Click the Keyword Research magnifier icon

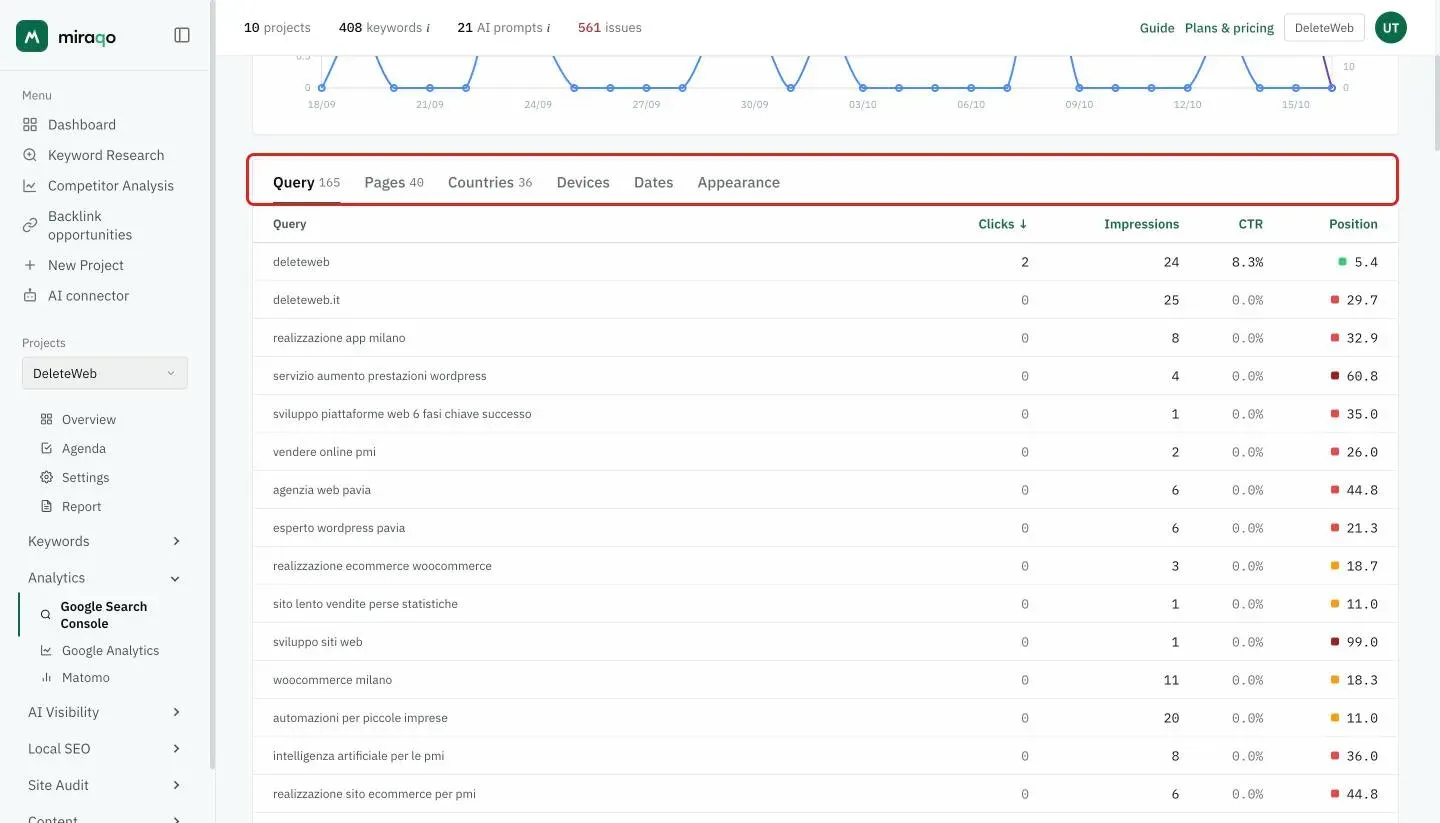click(30, 155)
